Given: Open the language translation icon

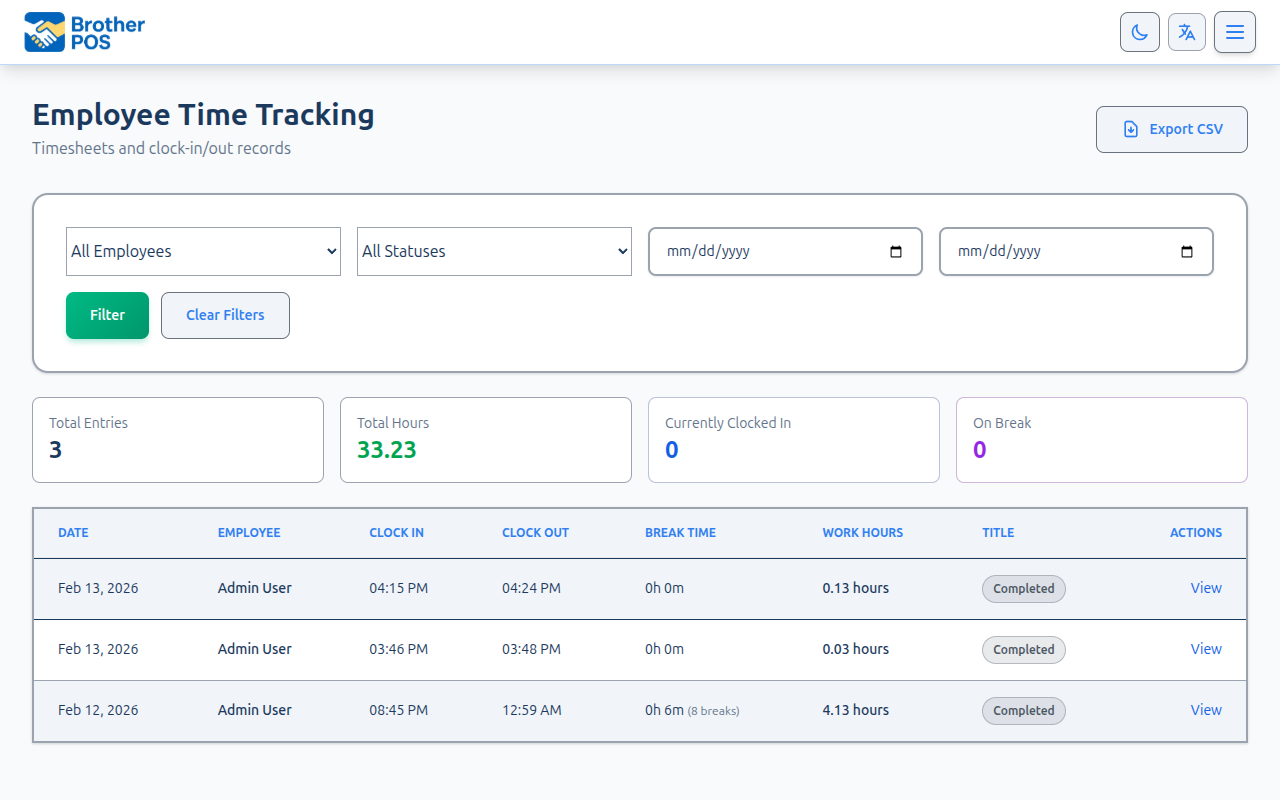Looking at the screenshot, I should [1187, 31].
